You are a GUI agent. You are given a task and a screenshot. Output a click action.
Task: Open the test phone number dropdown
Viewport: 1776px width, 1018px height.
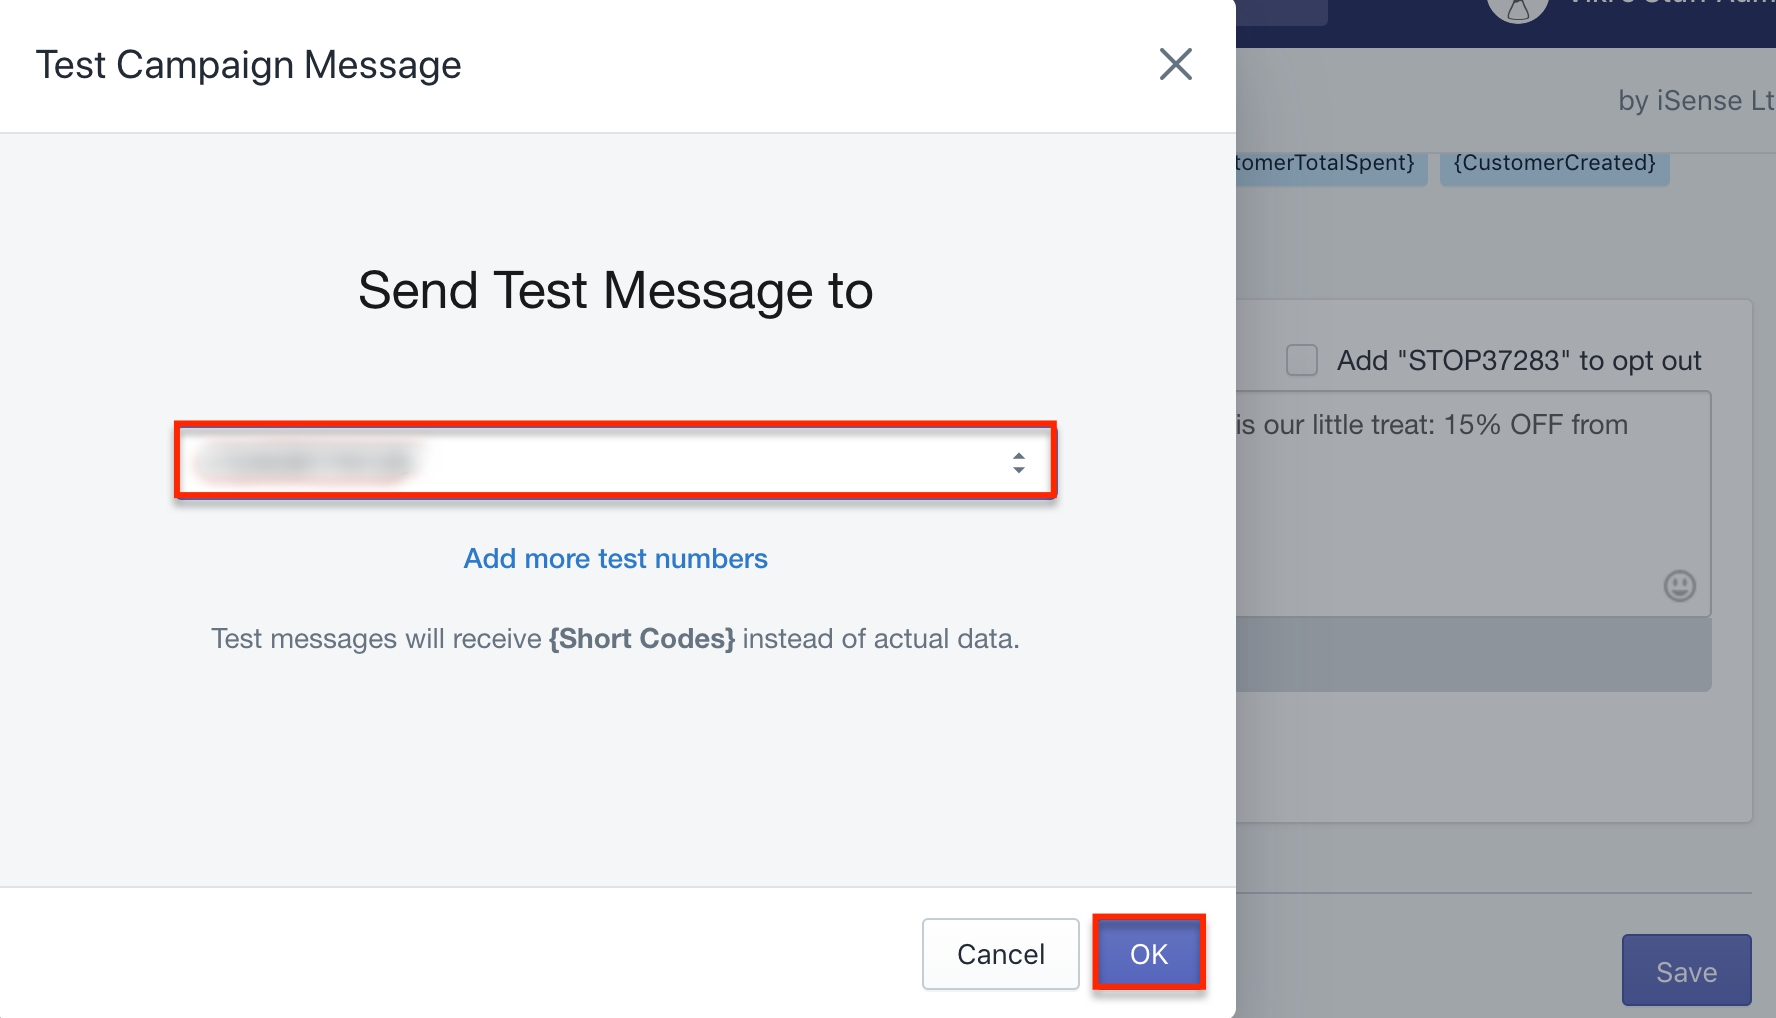pyautogui.click(x=616, y=461)
